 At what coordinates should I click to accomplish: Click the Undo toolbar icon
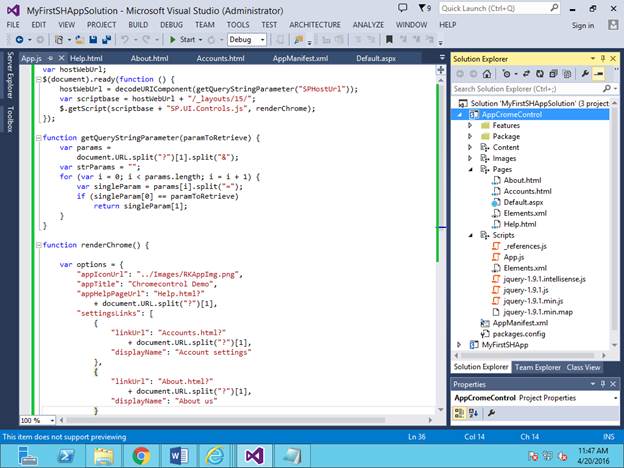tap(125, 40)
